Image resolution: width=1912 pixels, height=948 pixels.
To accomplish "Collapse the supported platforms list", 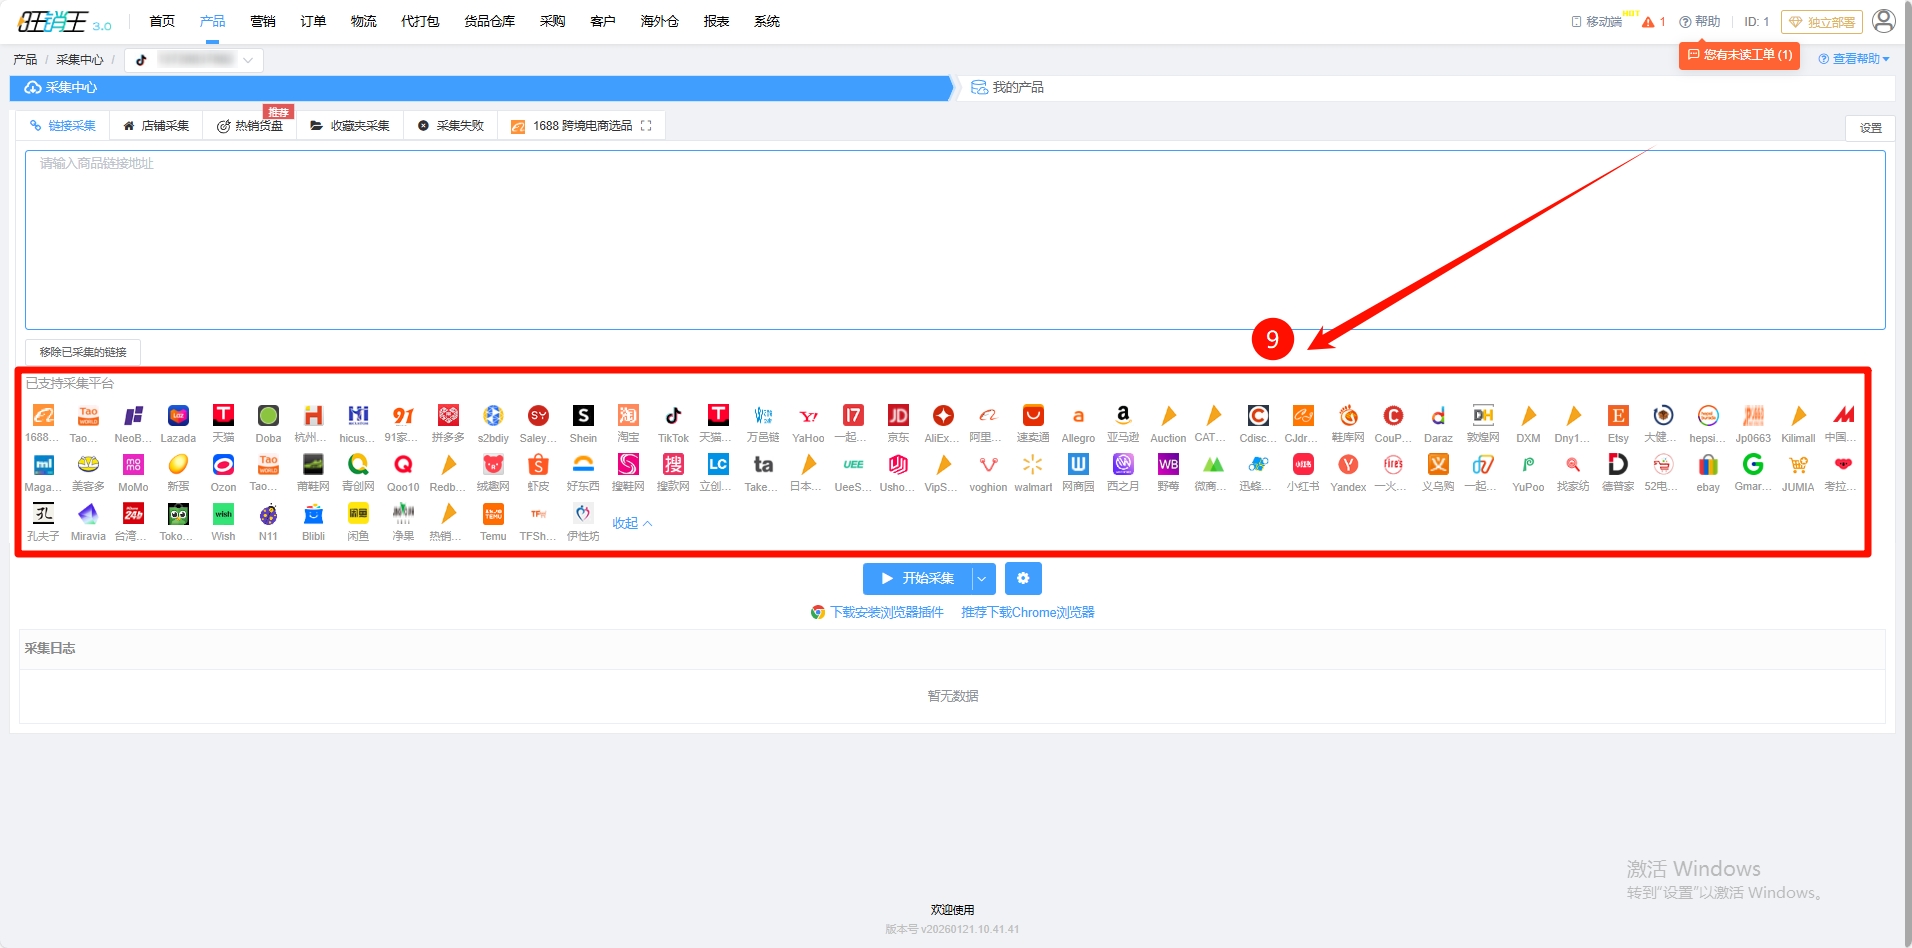I will [x=632, y=523].
